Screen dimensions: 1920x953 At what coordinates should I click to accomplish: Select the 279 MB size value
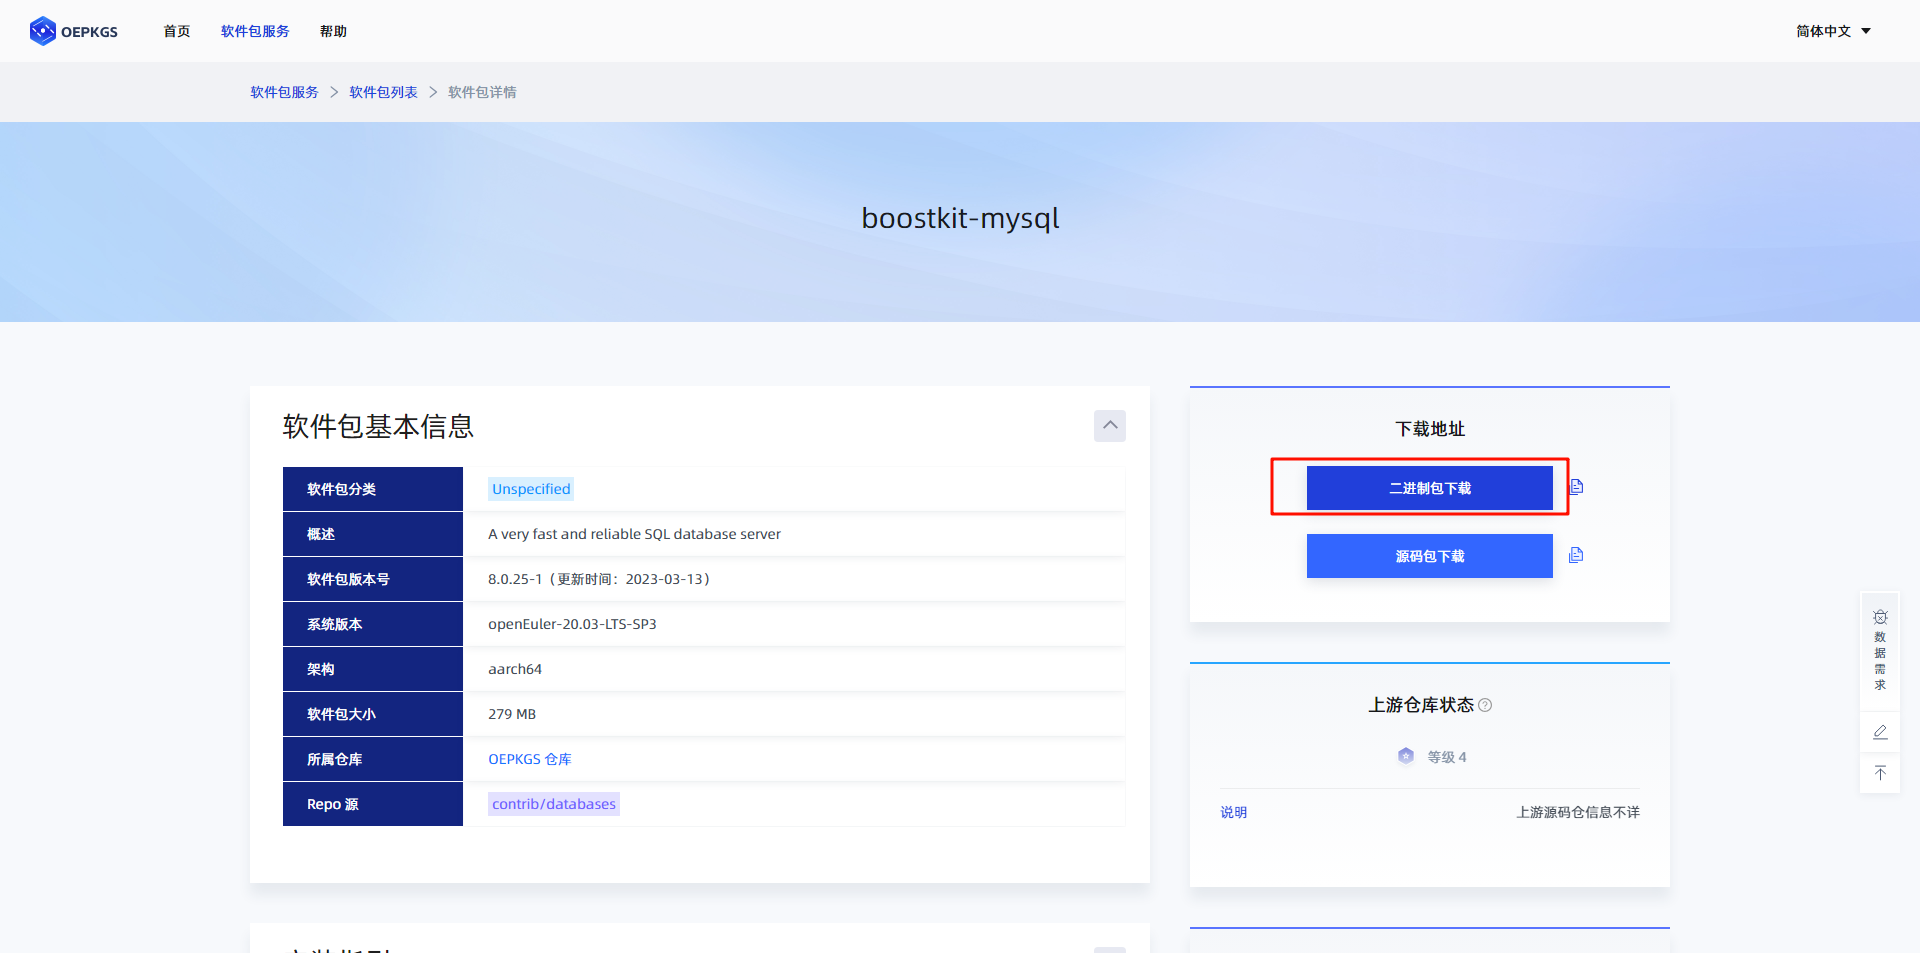(512, 714)
